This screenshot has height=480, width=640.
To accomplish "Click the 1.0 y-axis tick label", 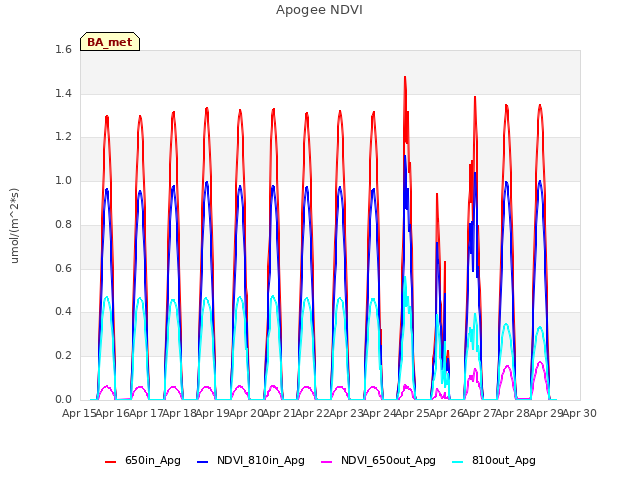I will pos(63,180).
